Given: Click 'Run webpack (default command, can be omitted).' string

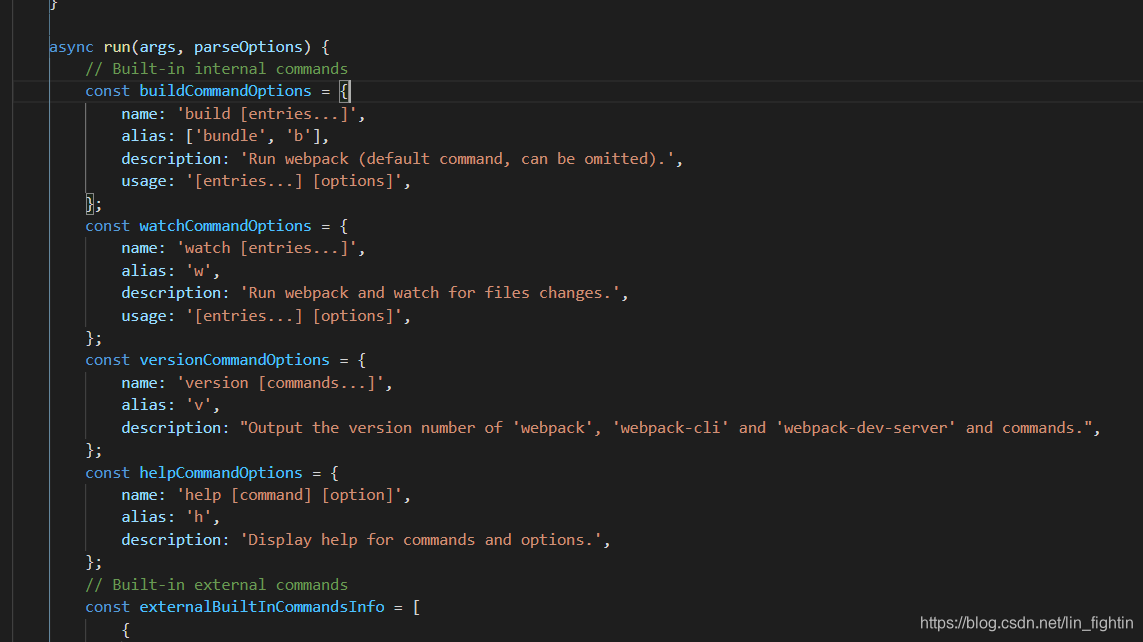Looking at the screenshot, I should [458, 159].
